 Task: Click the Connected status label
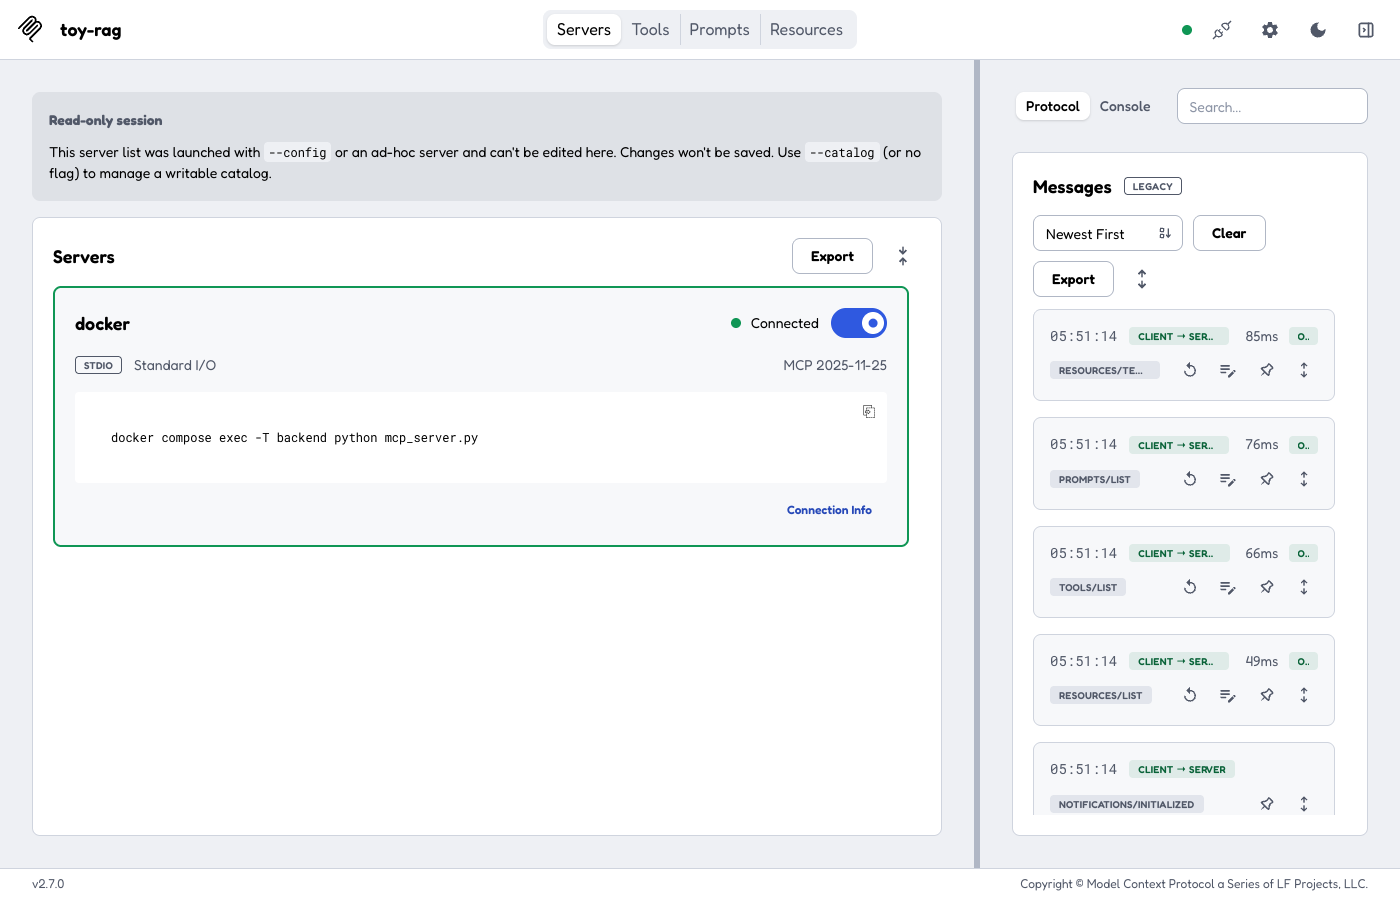coord(785,323)
